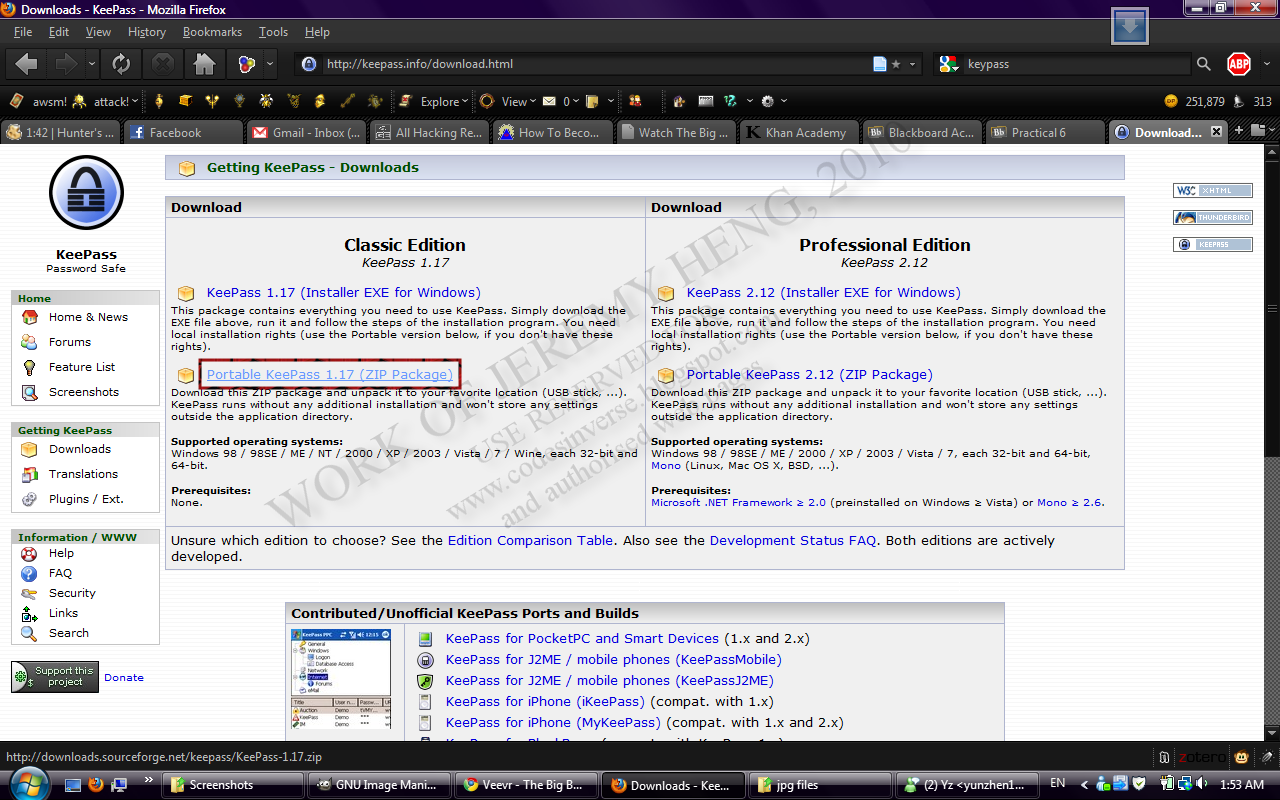Image resolution: width=1280 pixels, height=800 pixels.
Task: Open the File menu
Action: pyautogui.click(x=23, y=32)
